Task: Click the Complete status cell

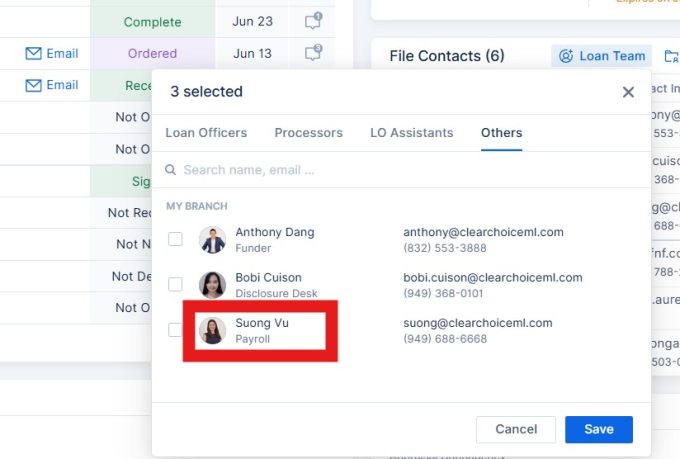Action: 152,22
